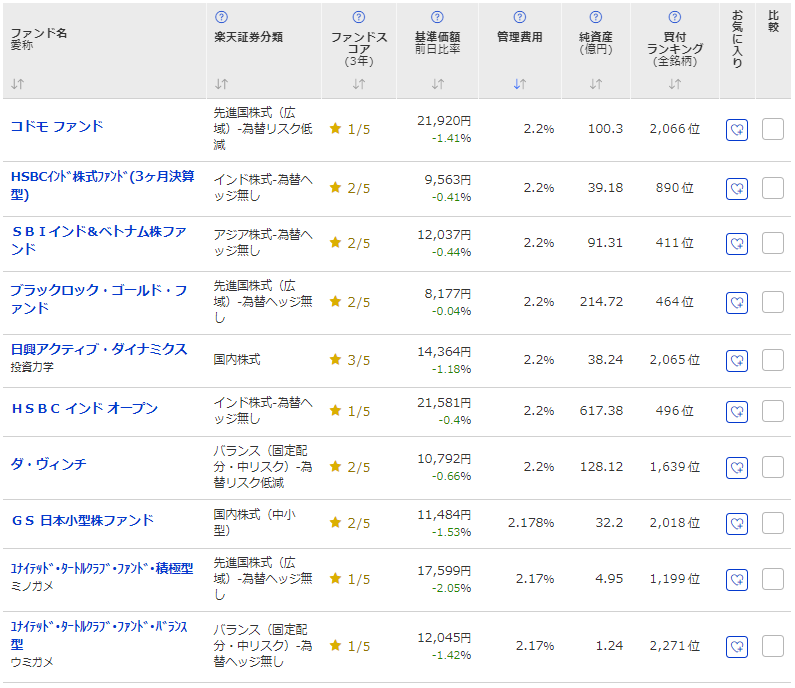Open SBIインド&ベトナム株ファンド link
The image size is (795, 688).
point(99,240)
